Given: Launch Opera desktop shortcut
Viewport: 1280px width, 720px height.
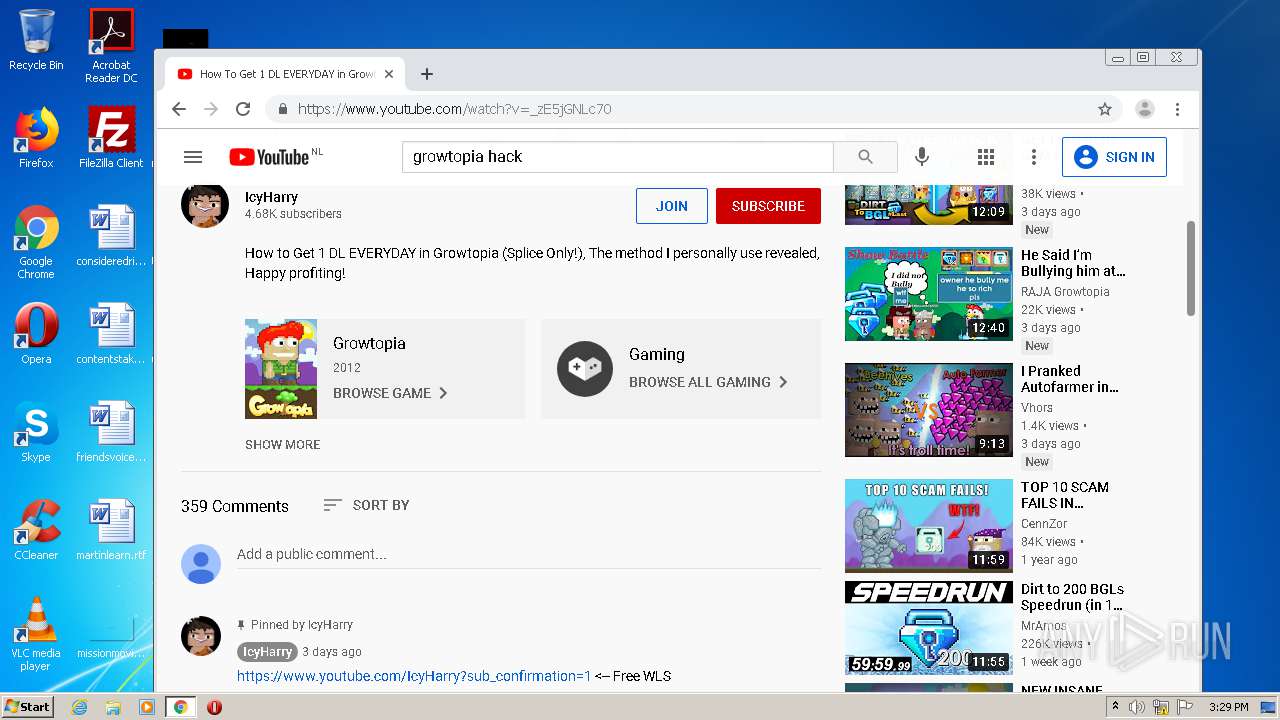Looking at the screenshot, I should click(36, 334).
